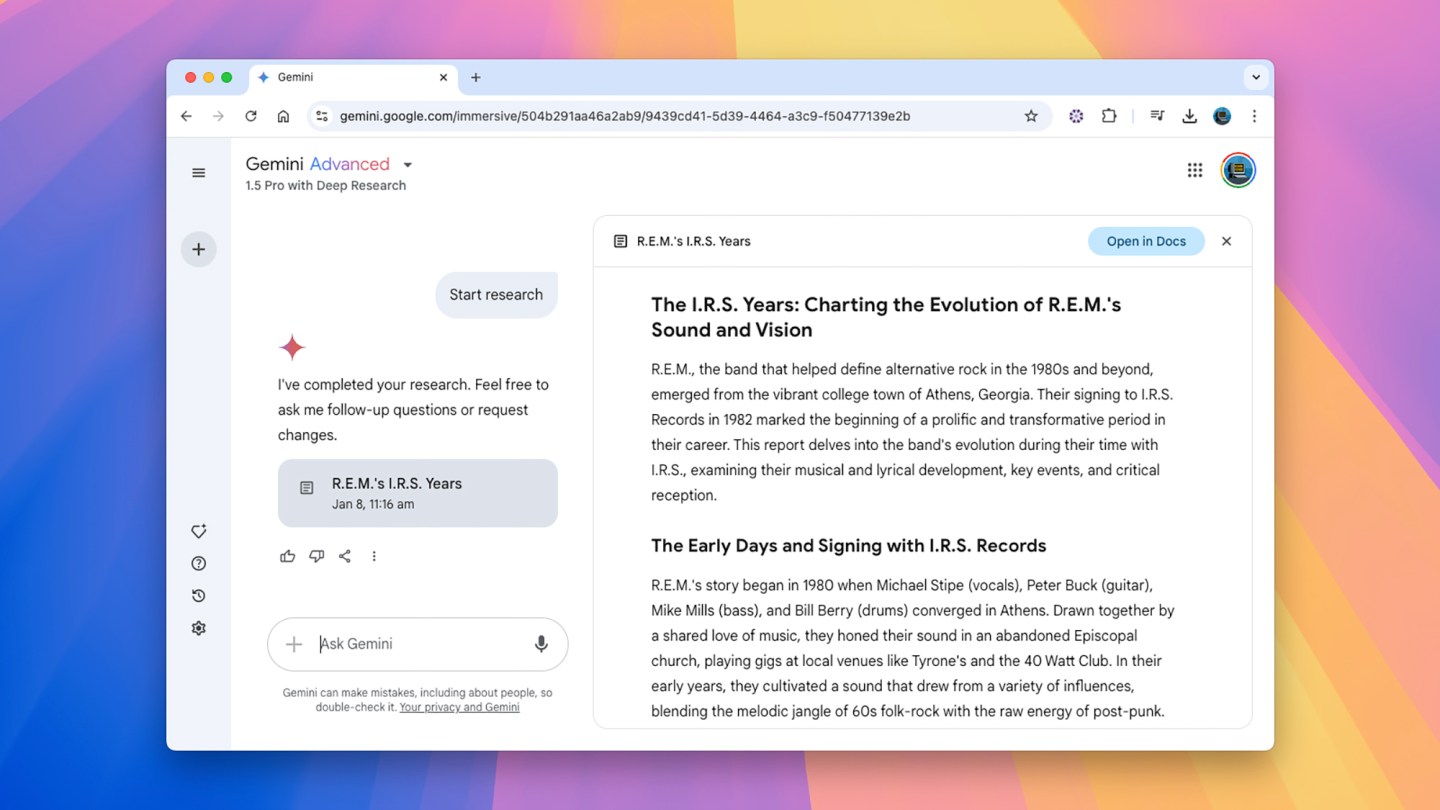Click inside the Ask Gemini input field
This screenshot has width=1440, height=810.
(400, 644)
